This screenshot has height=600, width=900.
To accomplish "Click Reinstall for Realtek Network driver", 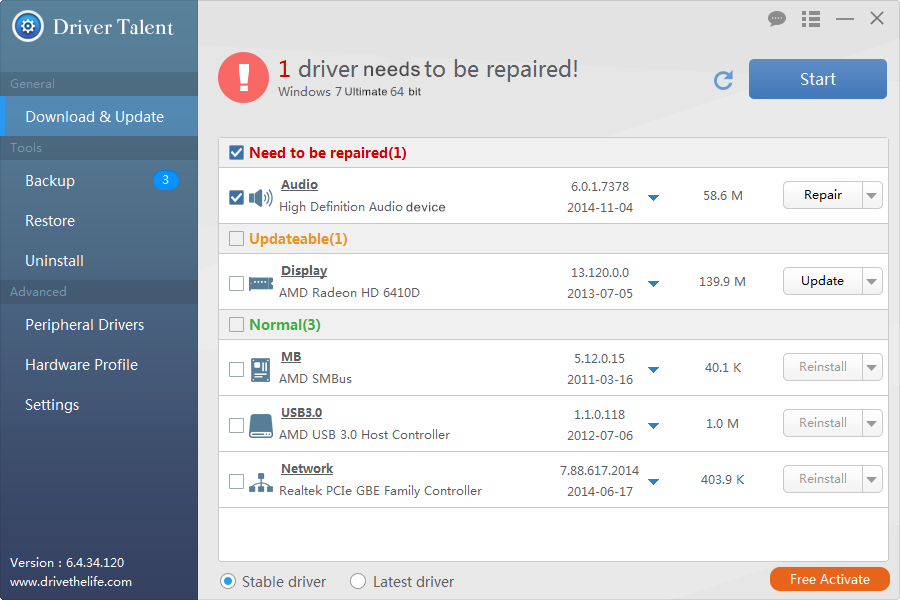I will pyautogui.click(x=823, y=479).
